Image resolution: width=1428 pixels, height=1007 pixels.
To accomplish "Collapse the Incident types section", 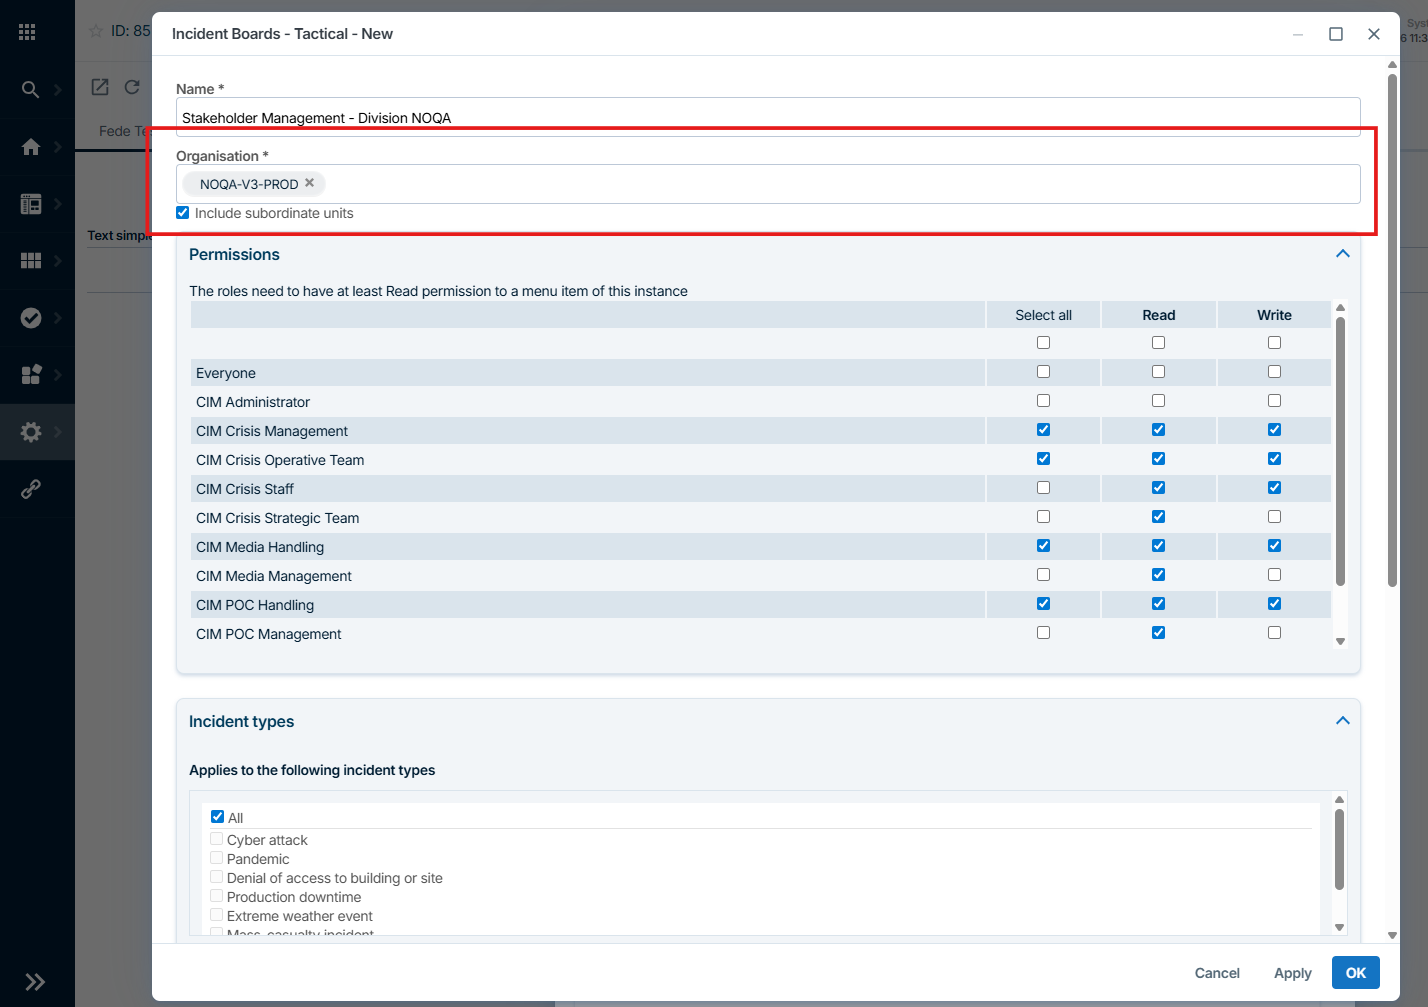I will tap(1342, 721).
